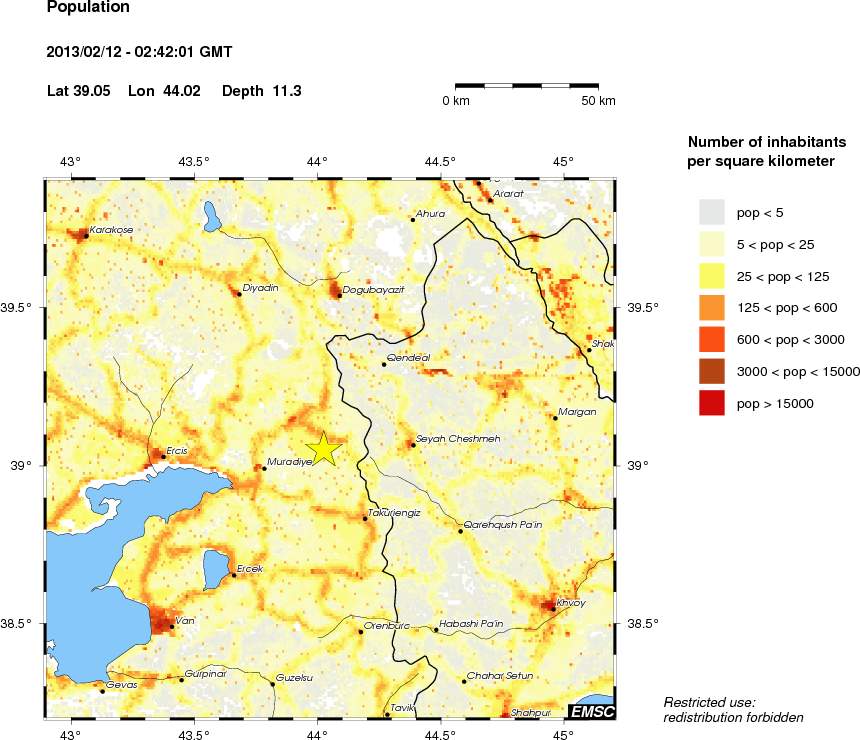Click the Diyadin city marker
Viewport: 860px width, 740px height.
tap(239, 294)
